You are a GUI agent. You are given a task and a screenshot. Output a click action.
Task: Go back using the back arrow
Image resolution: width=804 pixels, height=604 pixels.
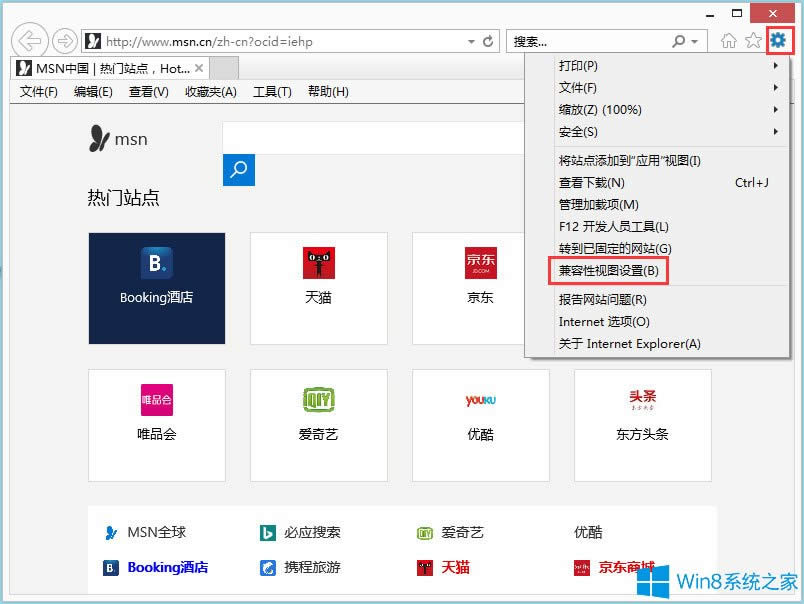[x=30, y=41]
